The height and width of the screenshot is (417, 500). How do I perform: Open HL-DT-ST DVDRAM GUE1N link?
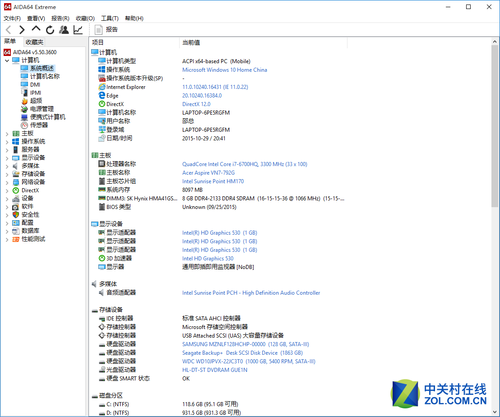pos(215,370)
